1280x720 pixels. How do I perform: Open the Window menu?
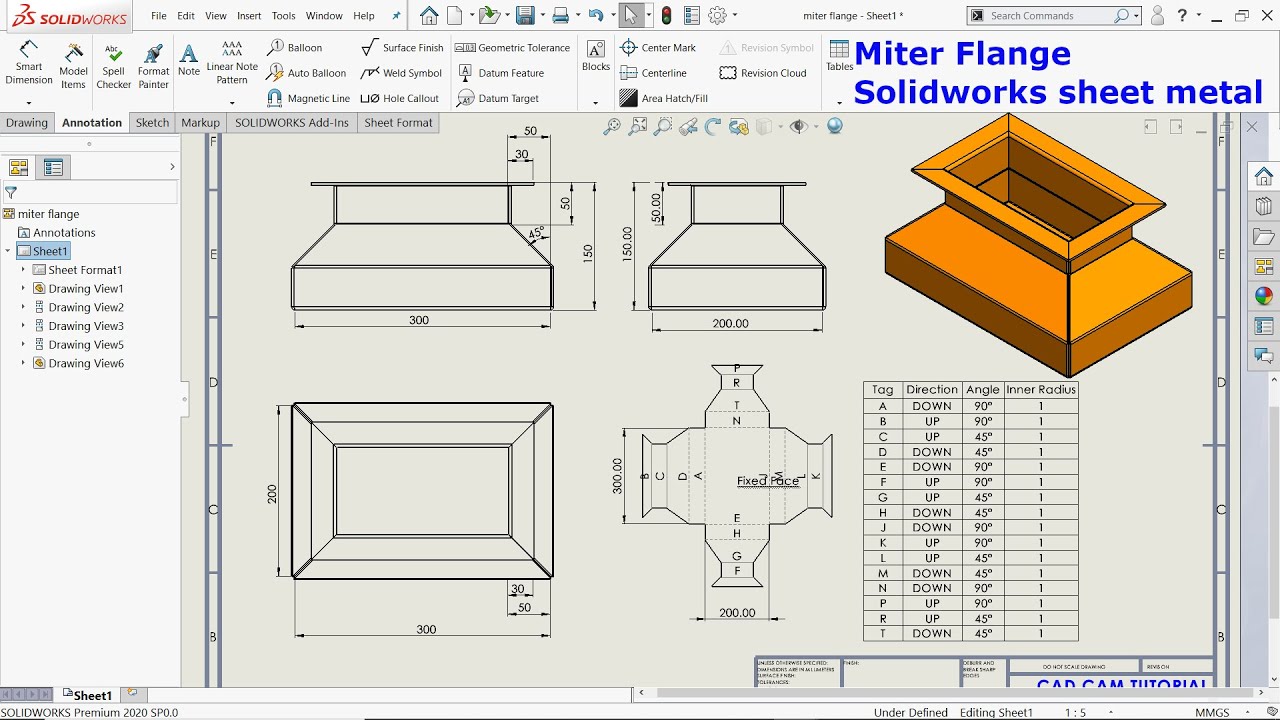324,16
